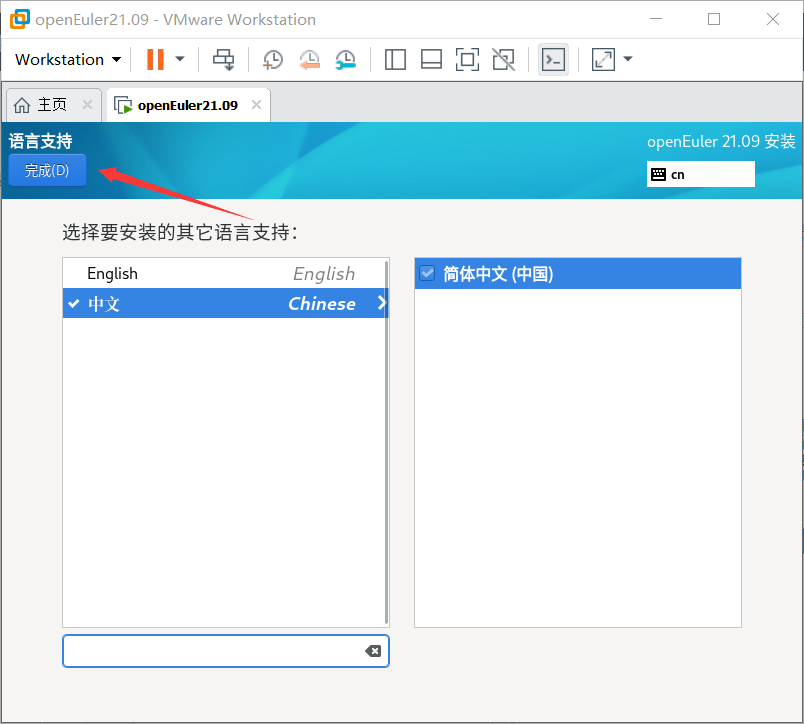Minimize the VMware Workstation window
The width and height of the screenshot is (804, 724).
tap(656, 19)
